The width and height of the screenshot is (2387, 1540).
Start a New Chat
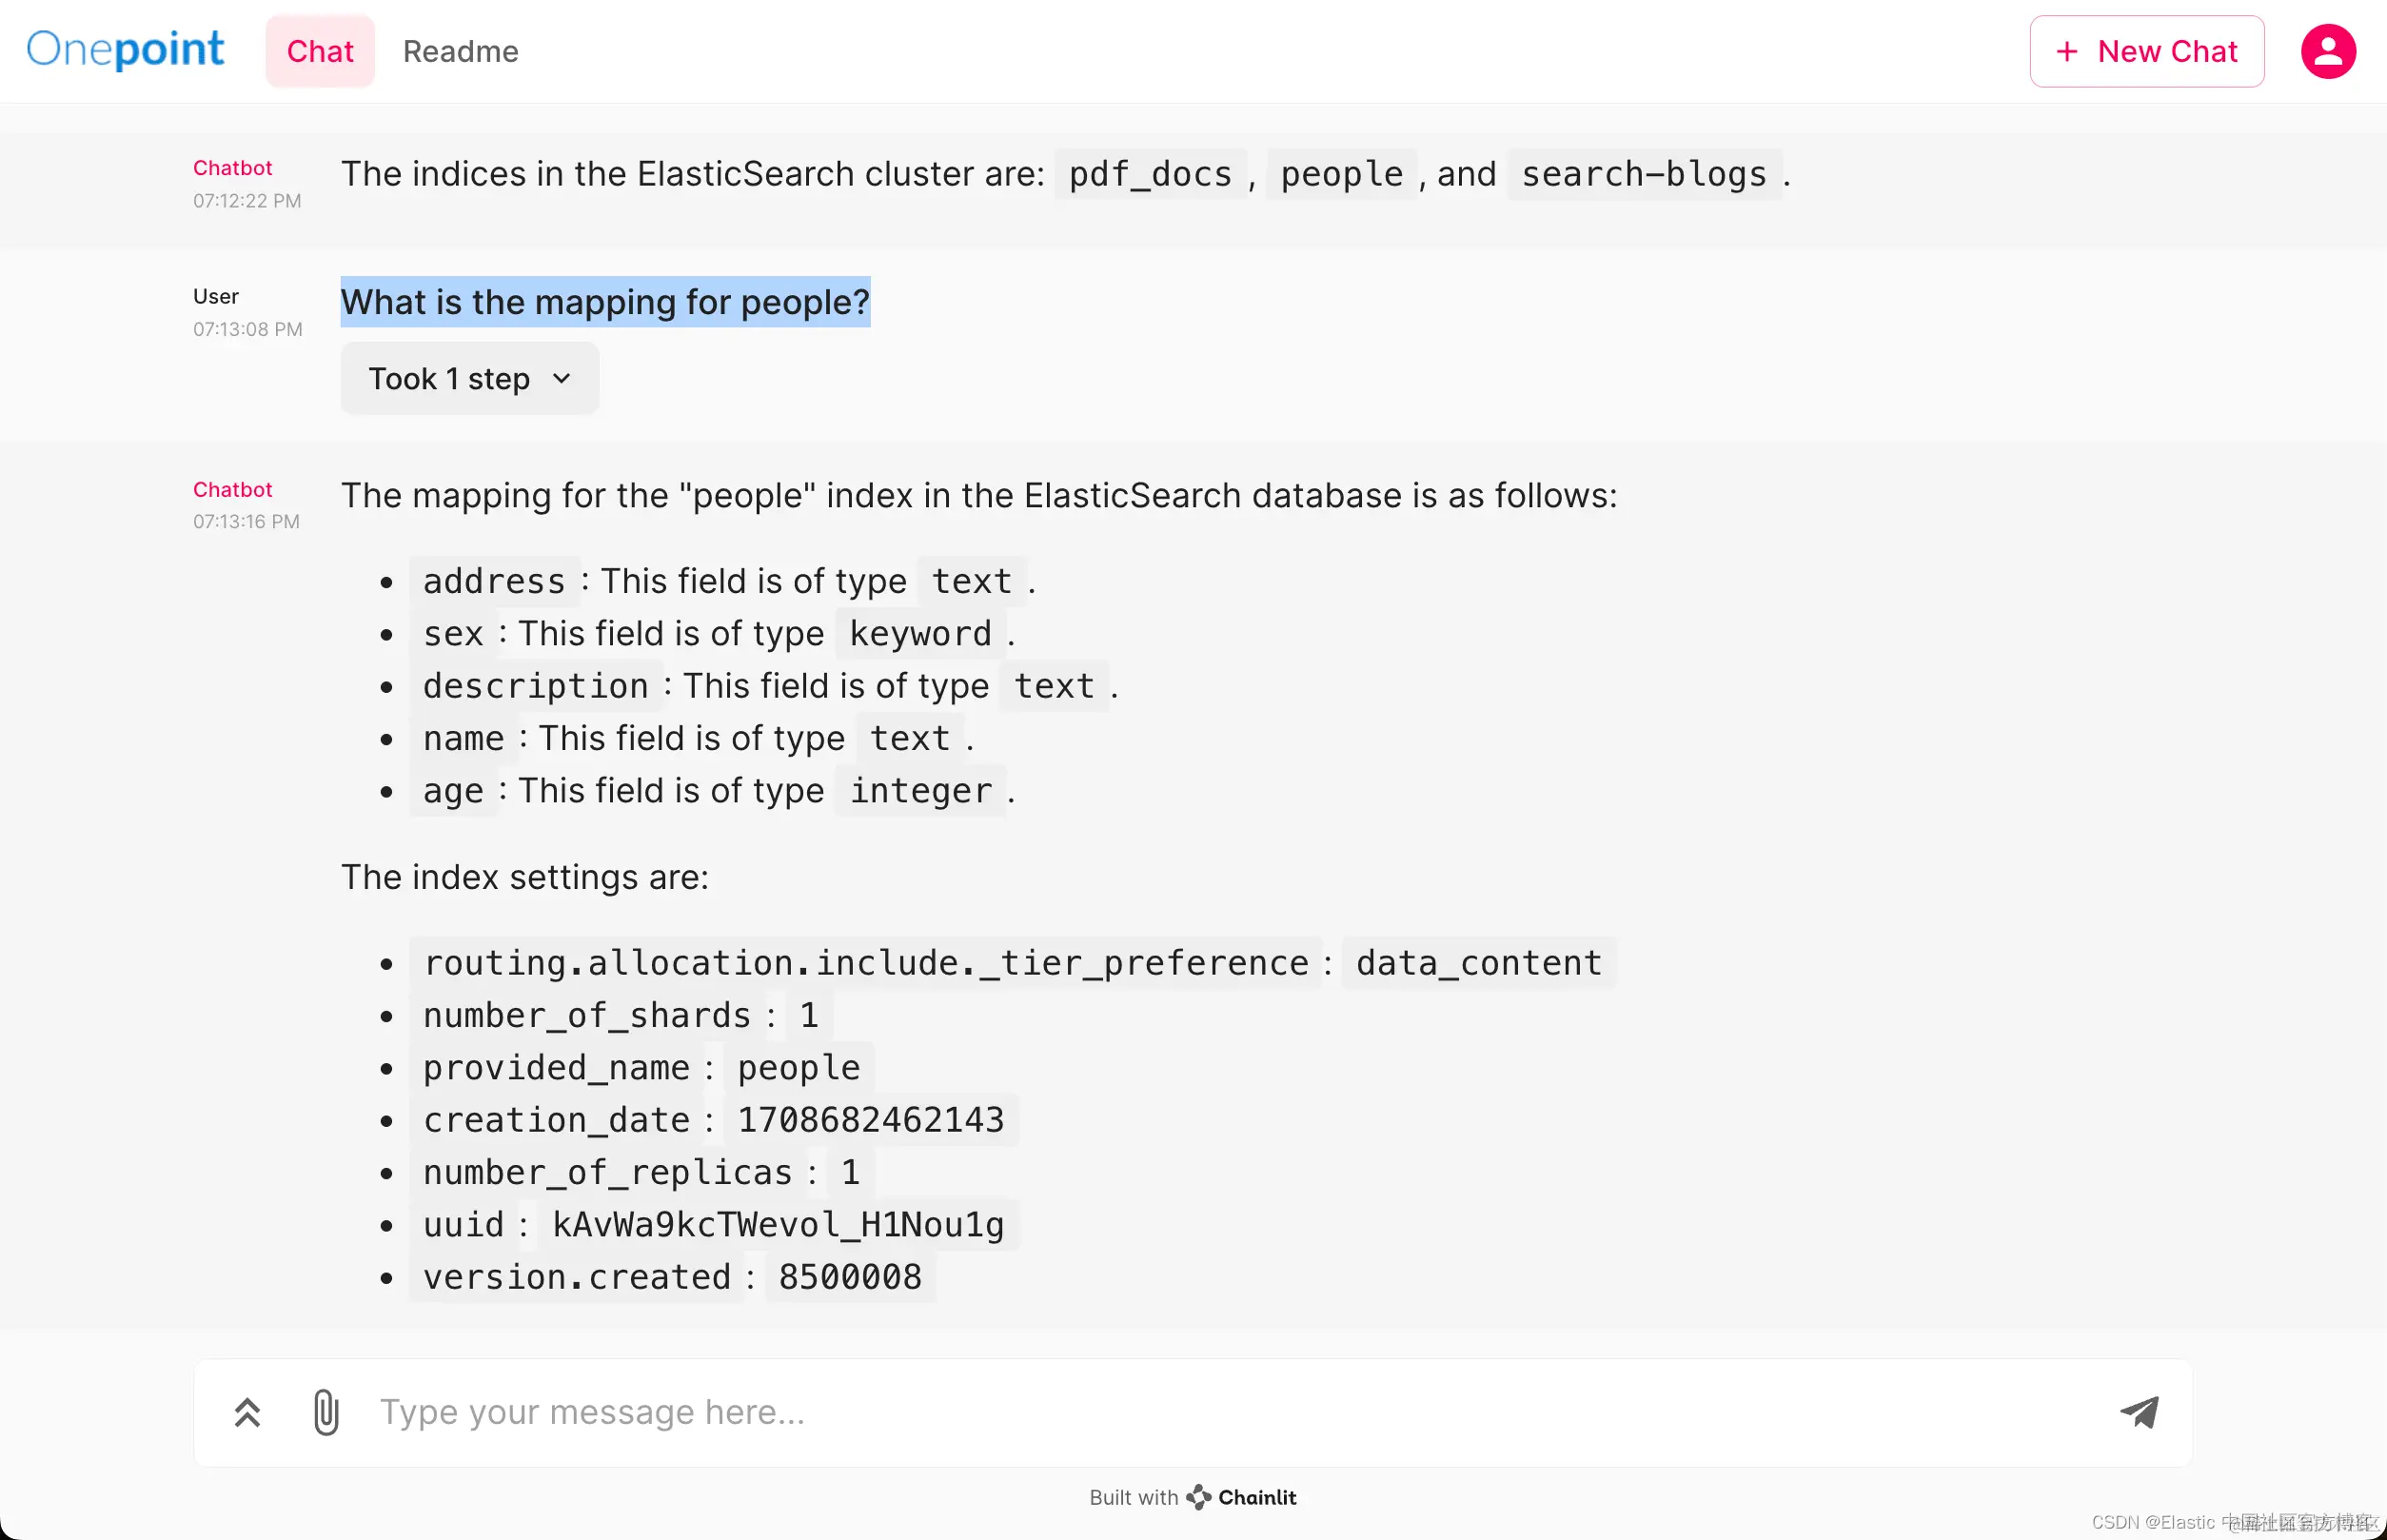(x=2147, y=51)
